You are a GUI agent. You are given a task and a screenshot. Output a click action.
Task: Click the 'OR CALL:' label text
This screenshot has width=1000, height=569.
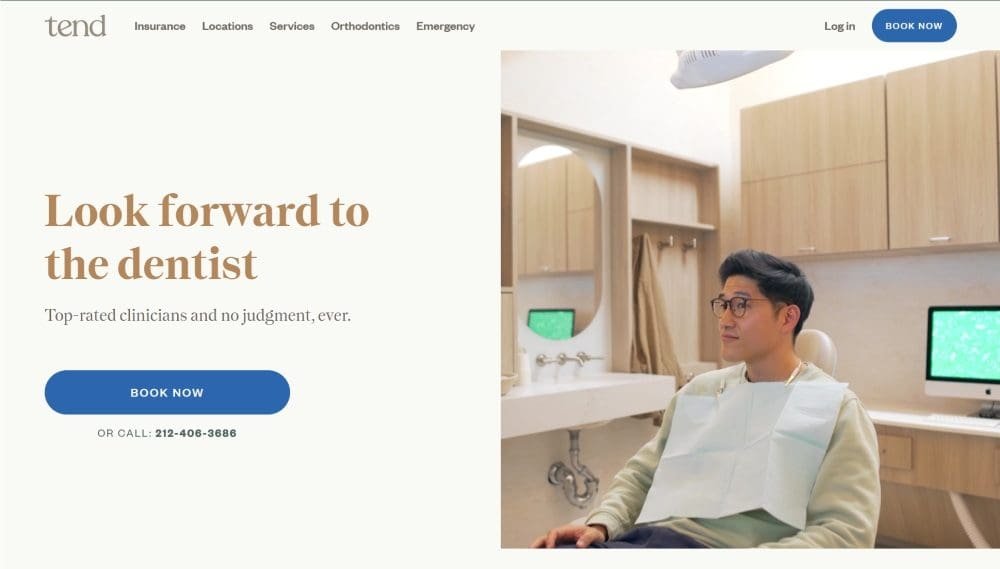coord(124,433)
